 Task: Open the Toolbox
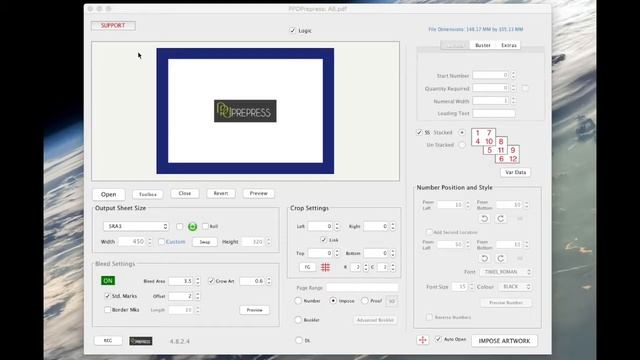pyautogui.click(x=148, y=195)
